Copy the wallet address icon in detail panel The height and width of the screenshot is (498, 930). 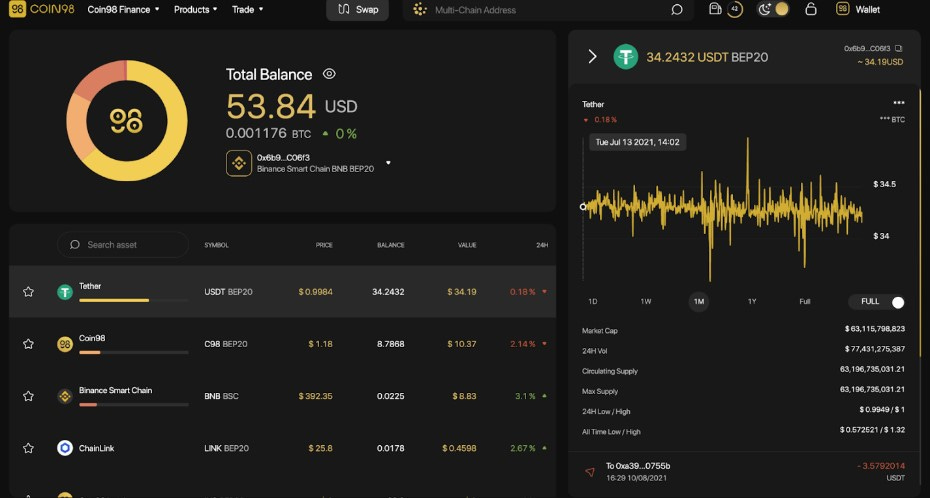point(899,48)
